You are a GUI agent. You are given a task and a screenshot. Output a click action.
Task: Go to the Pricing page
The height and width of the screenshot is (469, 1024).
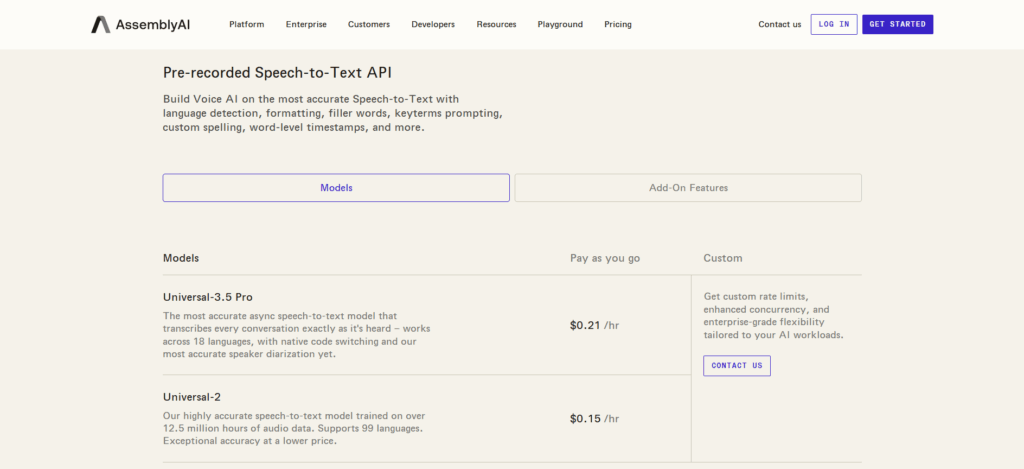coord(618,25)
